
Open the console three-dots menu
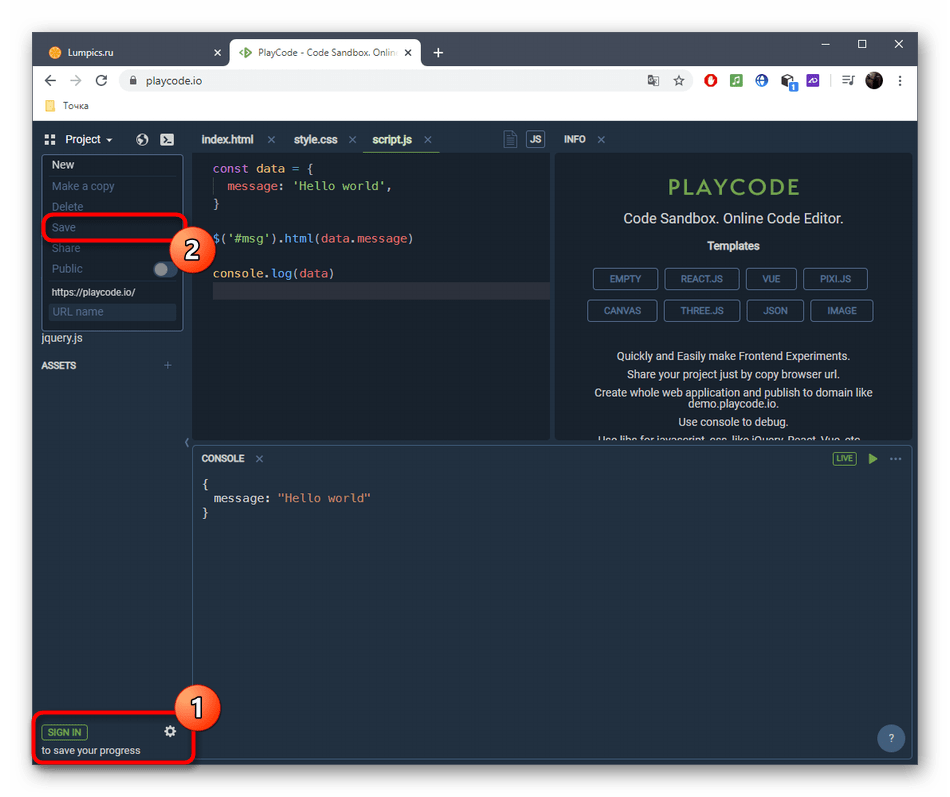tap(896, 459)
